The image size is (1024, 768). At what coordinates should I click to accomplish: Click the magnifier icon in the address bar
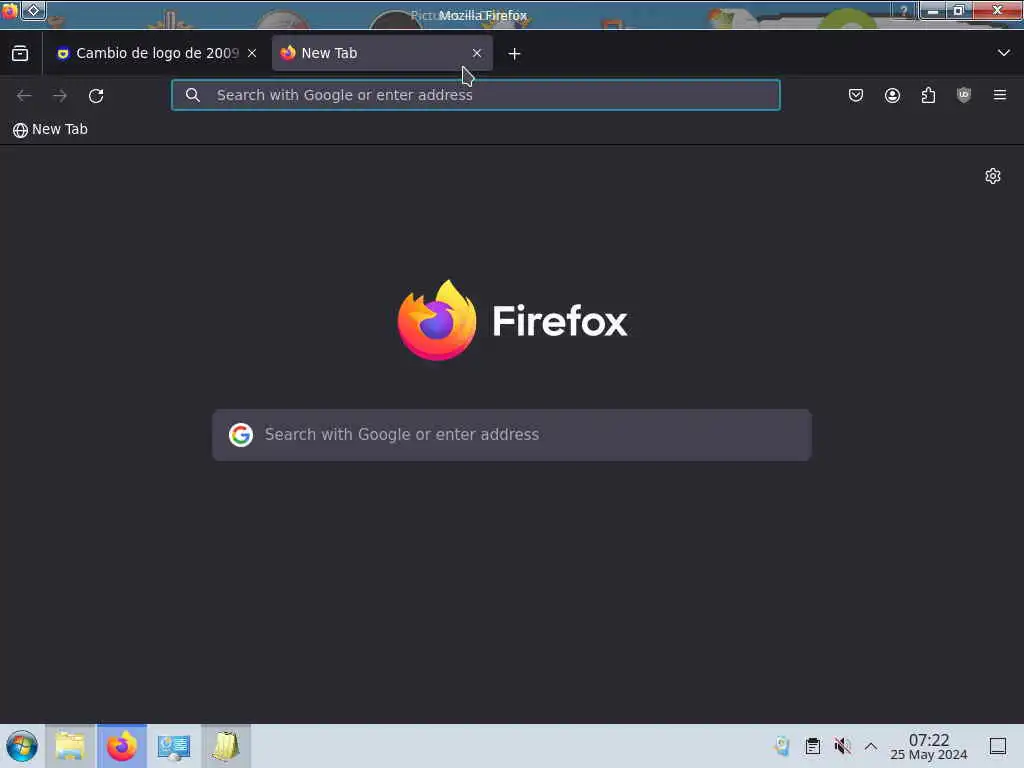point(193,95)
